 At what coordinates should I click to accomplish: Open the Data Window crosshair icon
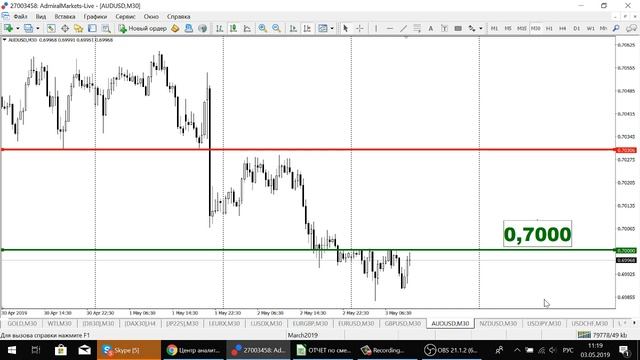[65, 28]
